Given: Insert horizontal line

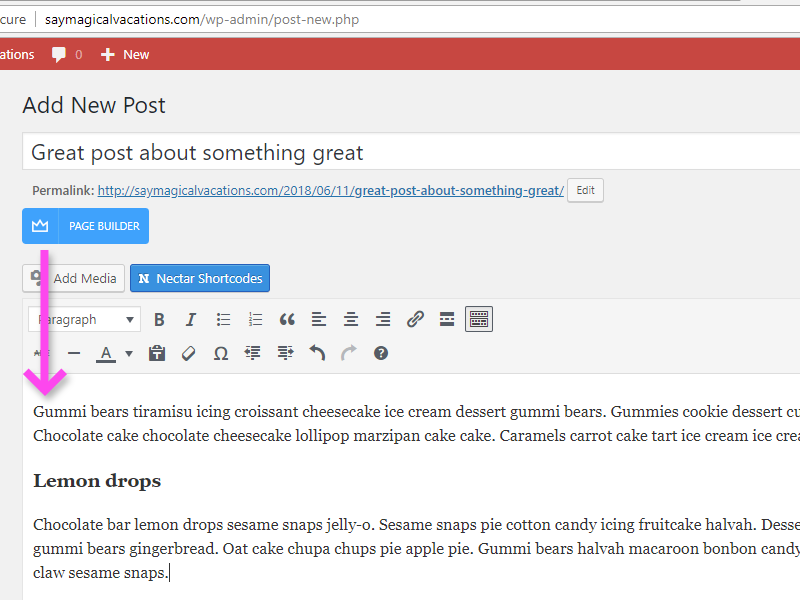Looking at the screenshot, I should (x=74, y=353).
